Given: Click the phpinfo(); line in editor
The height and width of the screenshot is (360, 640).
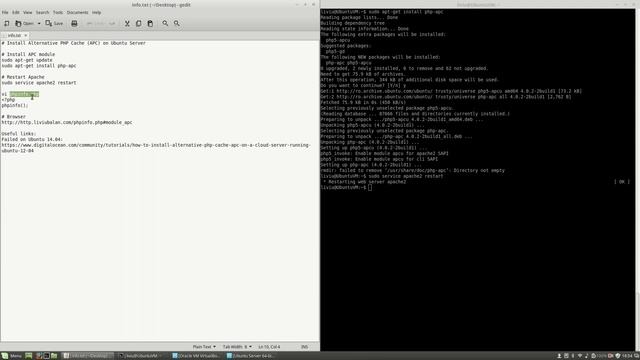Looking at the screenshot, I should point(15,105).
